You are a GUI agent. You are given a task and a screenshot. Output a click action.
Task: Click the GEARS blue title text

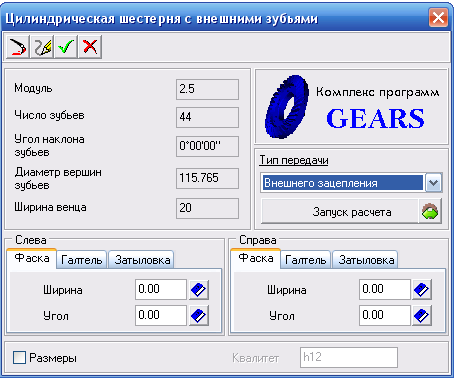(x=375, y=119)
